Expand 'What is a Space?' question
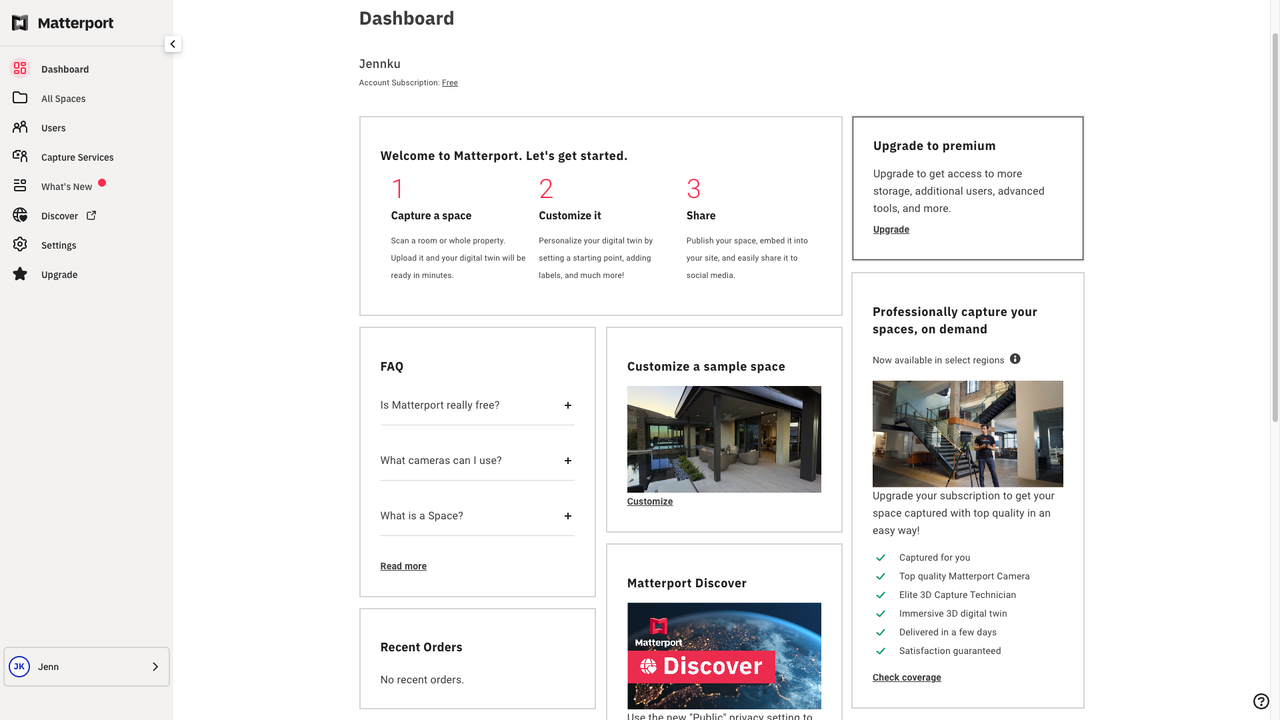Screen dimensions: 1280x720 coord(567,516)
